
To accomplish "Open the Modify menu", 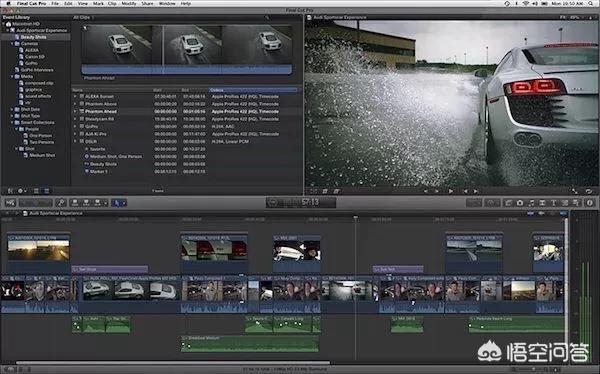I will (129, 3).
